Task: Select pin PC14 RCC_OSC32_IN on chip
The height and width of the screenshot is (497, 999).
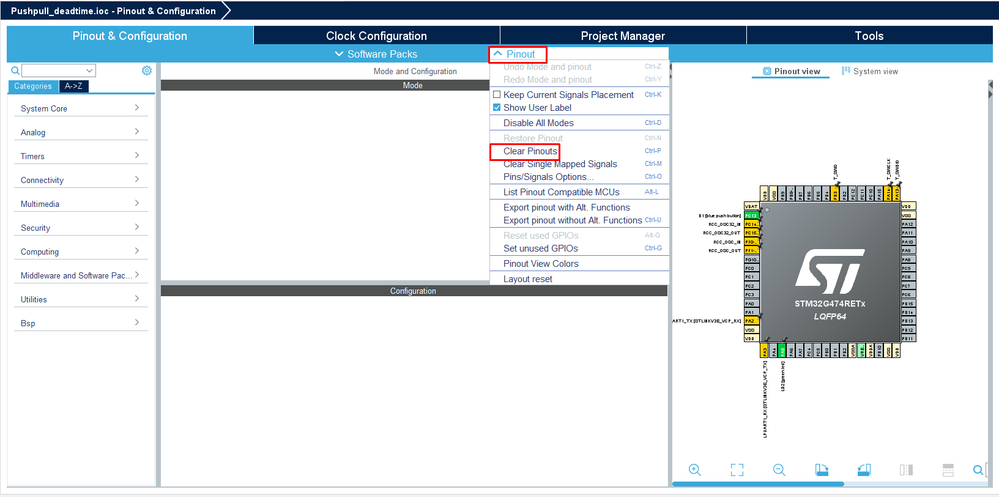Action: click(x=752, y=224)
